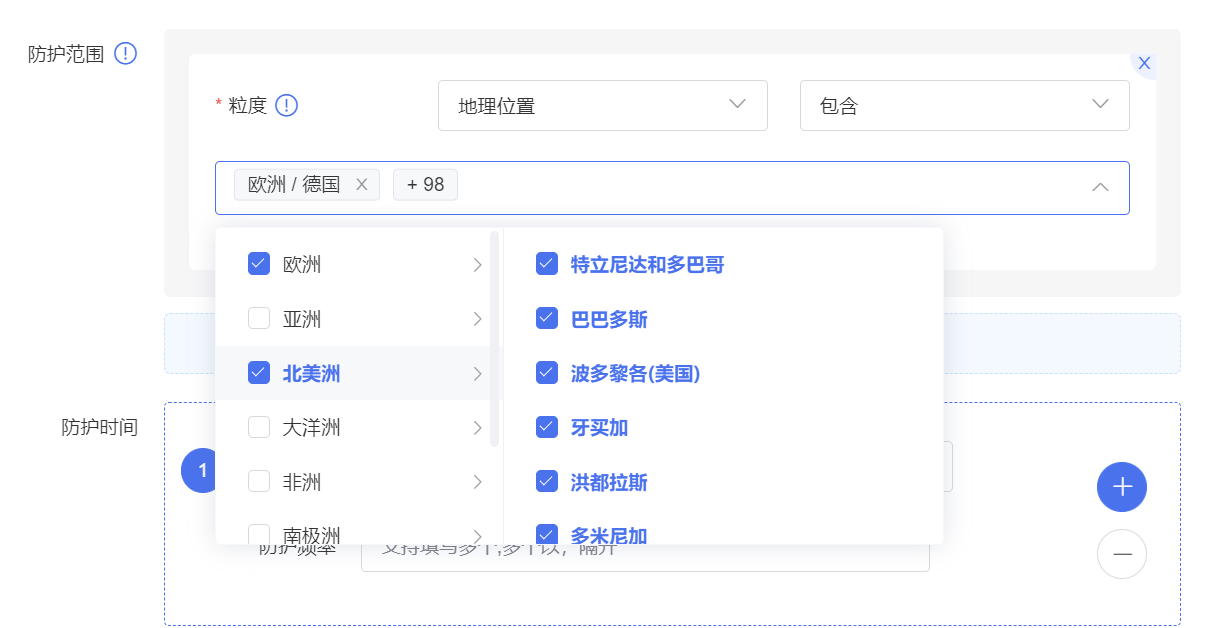Close the rule card with X
The image size is (1208, 628).
point(1144,63)
